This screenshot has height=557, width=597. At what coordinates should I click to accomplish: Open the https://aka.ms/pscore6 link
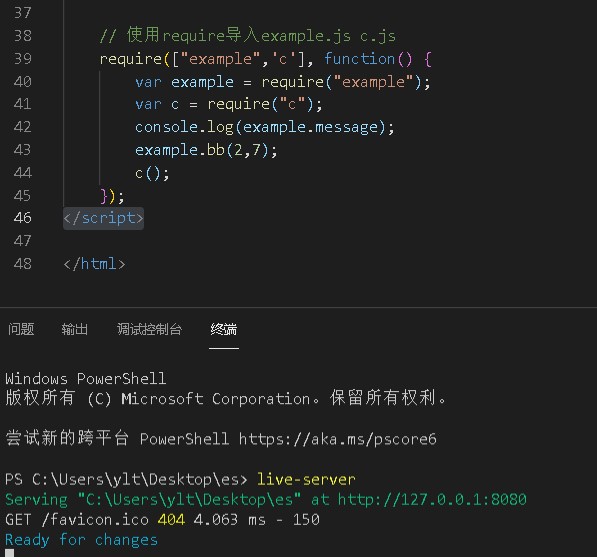pos(337,439)
